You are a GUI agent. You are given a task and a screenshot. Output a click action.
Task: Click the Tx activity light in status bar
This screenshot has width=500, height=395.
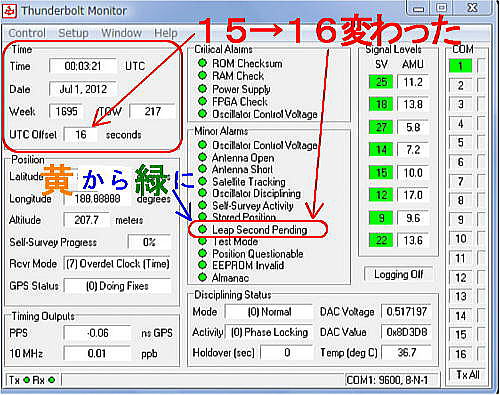click(x=27, y=380)
